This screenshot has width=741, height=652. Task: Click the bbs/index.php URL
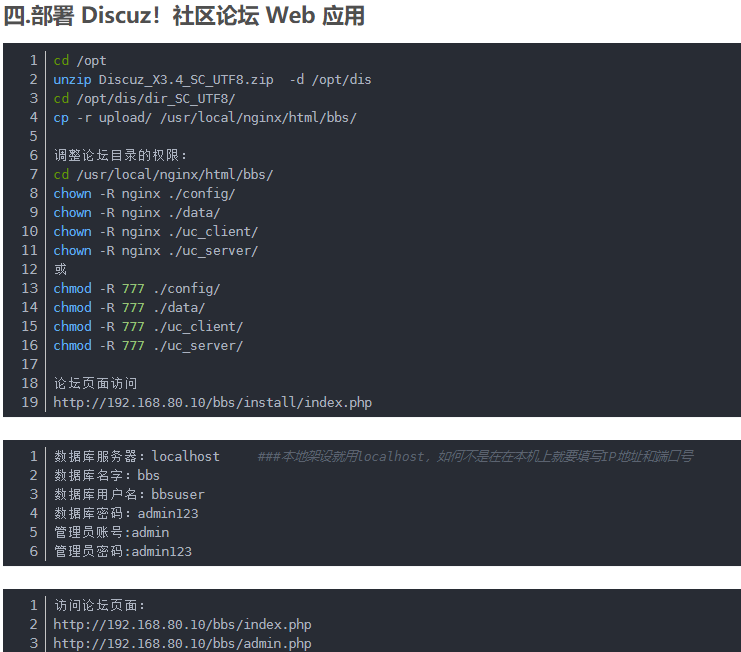182,624
